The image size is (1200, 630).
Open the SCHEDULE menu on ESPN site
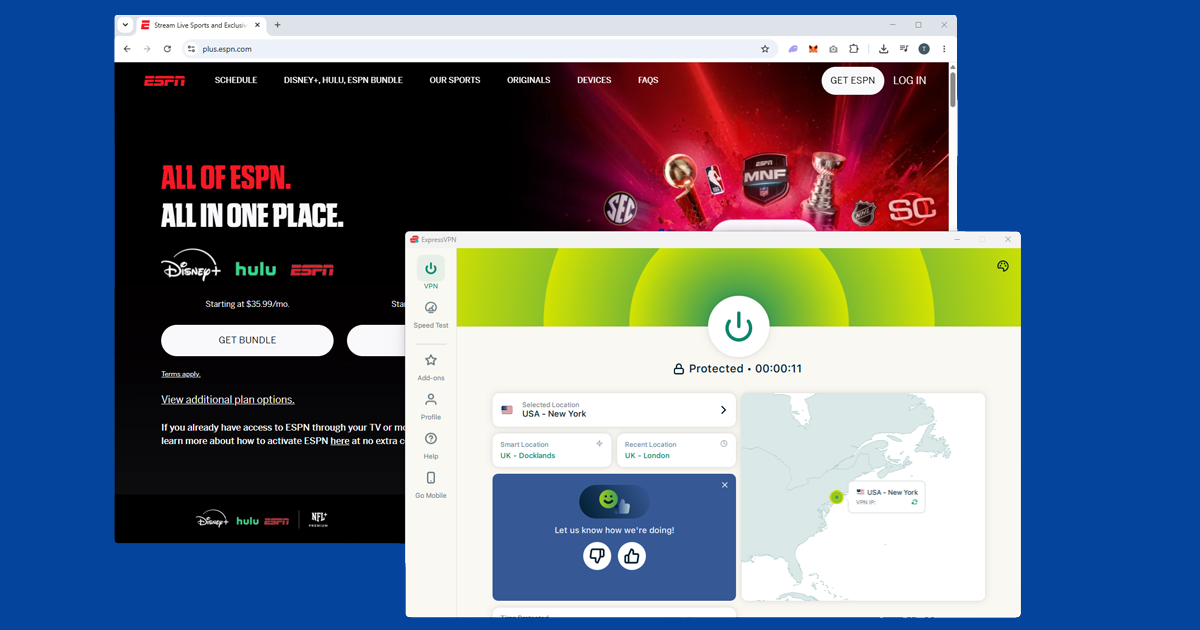tap(236, 80)
